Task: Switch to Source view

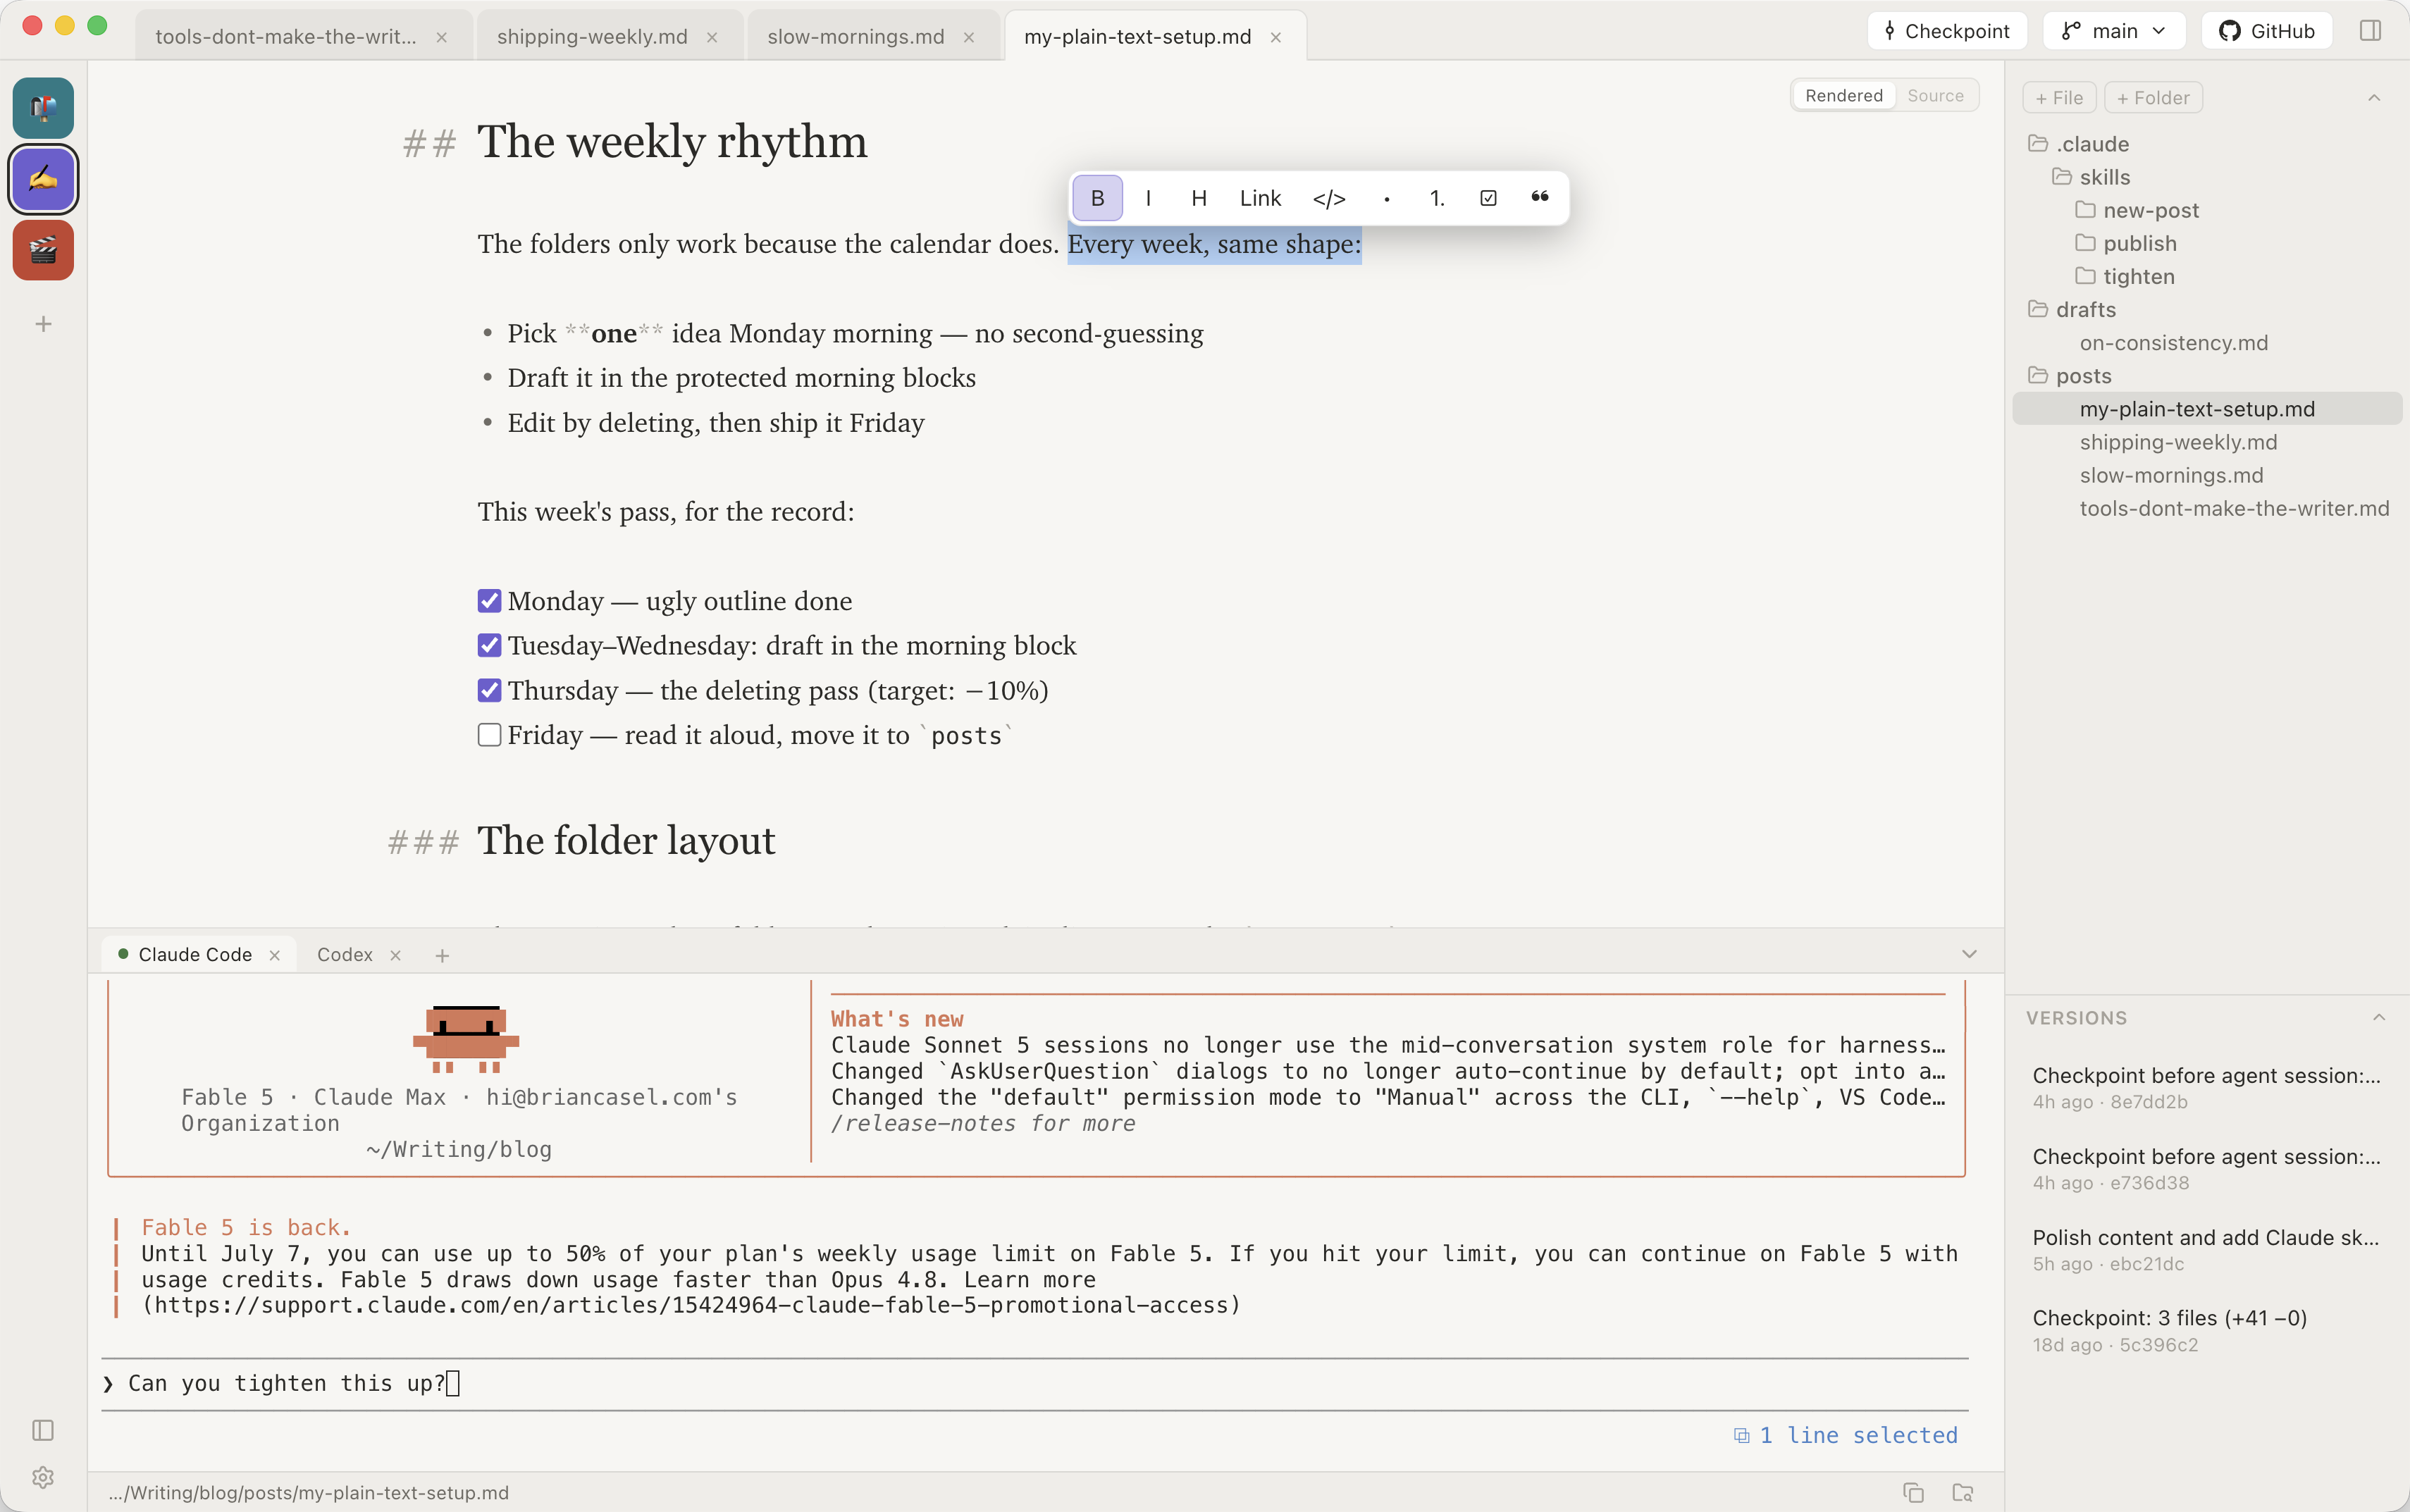Action: tap(1935, 95)
